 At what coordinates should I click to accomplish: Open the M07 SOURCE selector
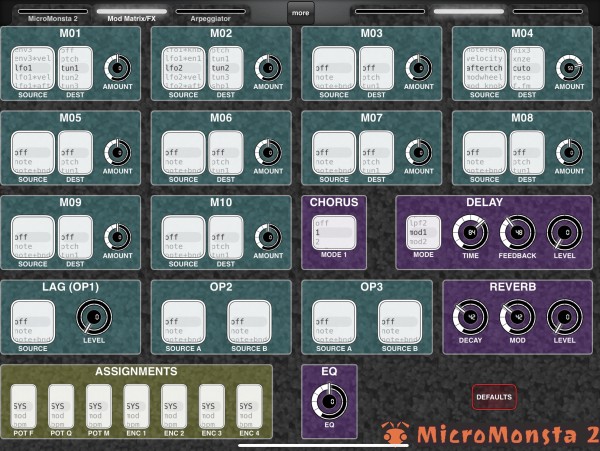coord(334,153)
